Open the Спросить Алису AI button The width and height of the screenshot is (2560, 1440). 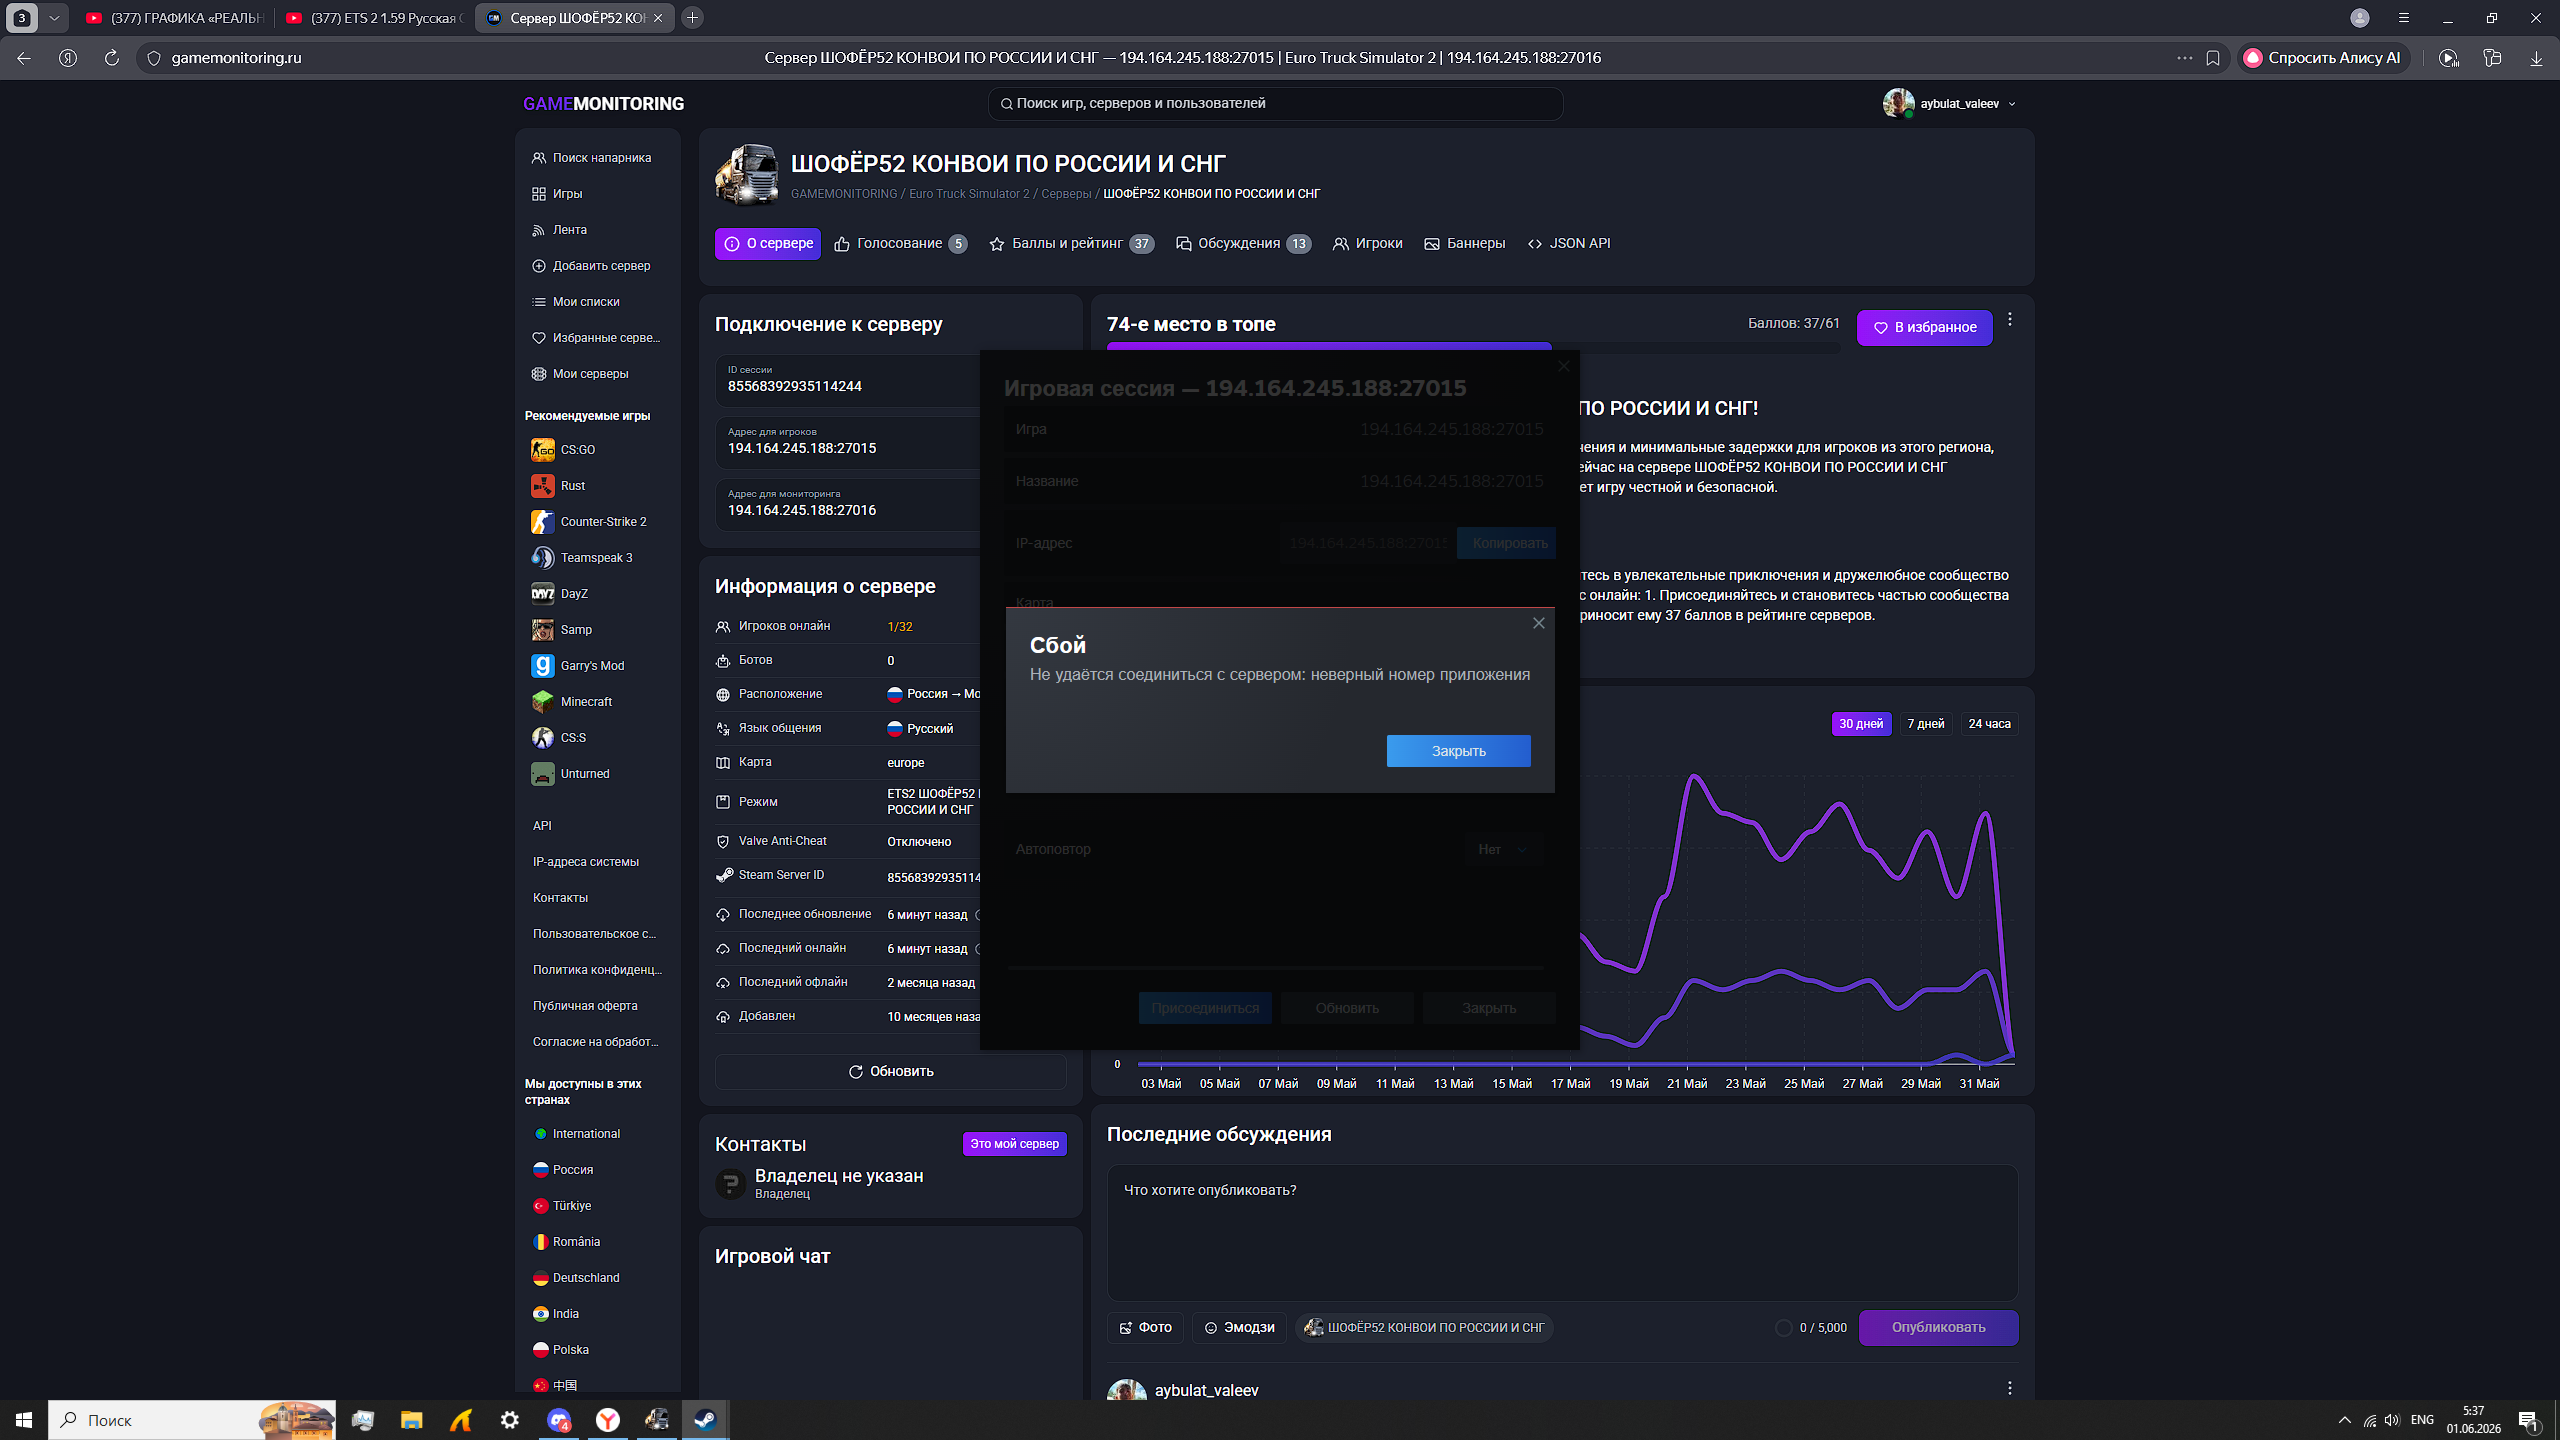[x=2323, y=58]
